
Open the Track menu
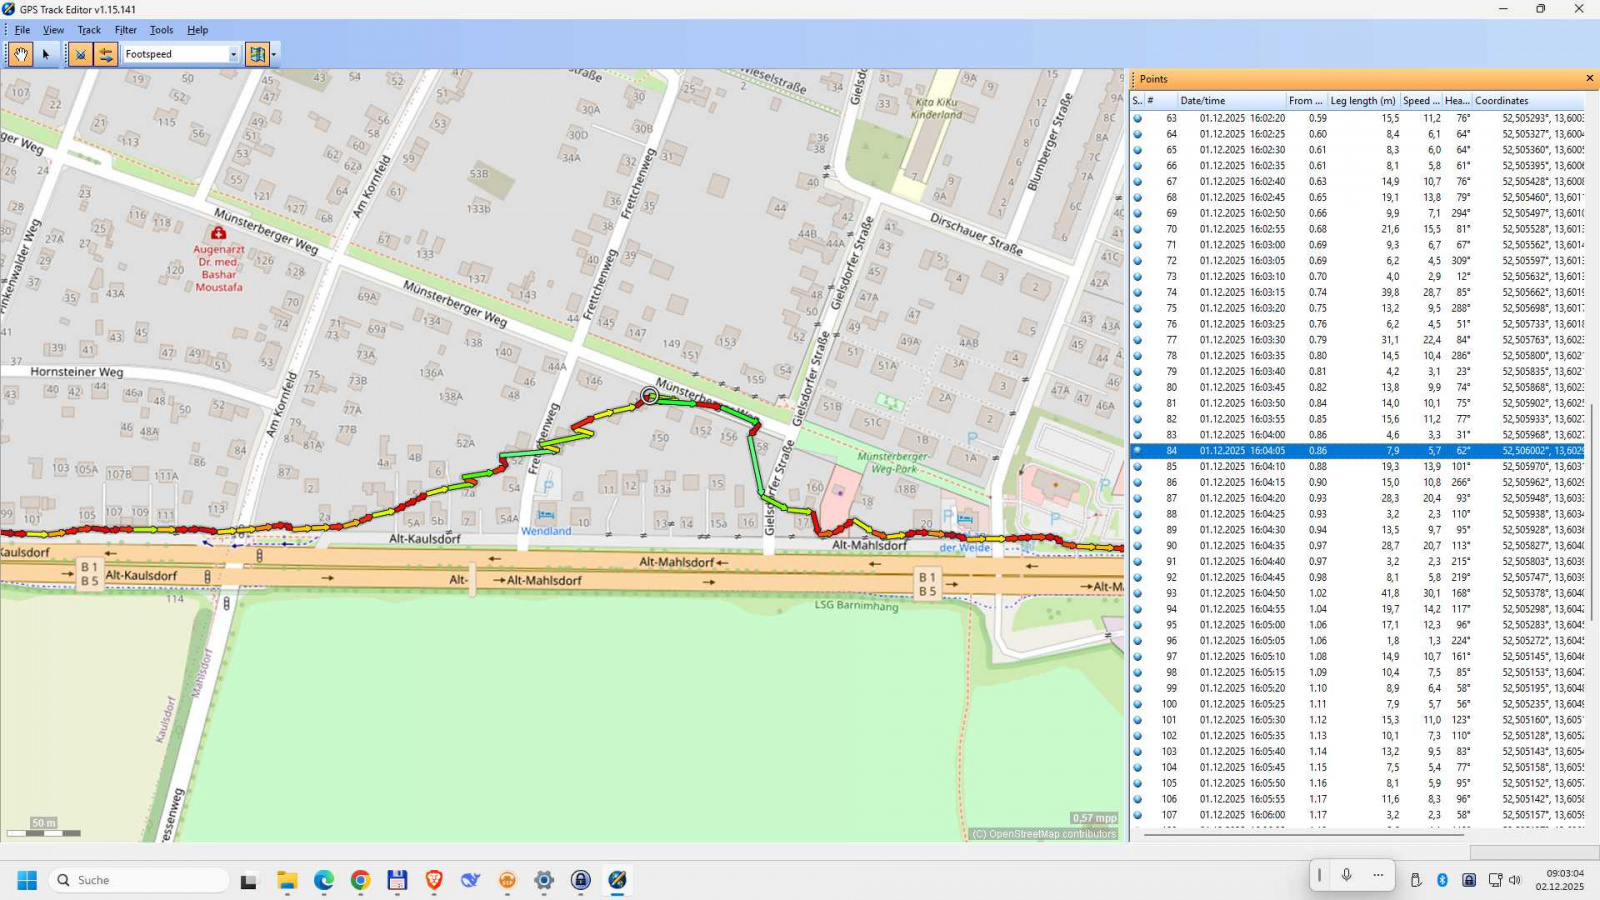89,30
